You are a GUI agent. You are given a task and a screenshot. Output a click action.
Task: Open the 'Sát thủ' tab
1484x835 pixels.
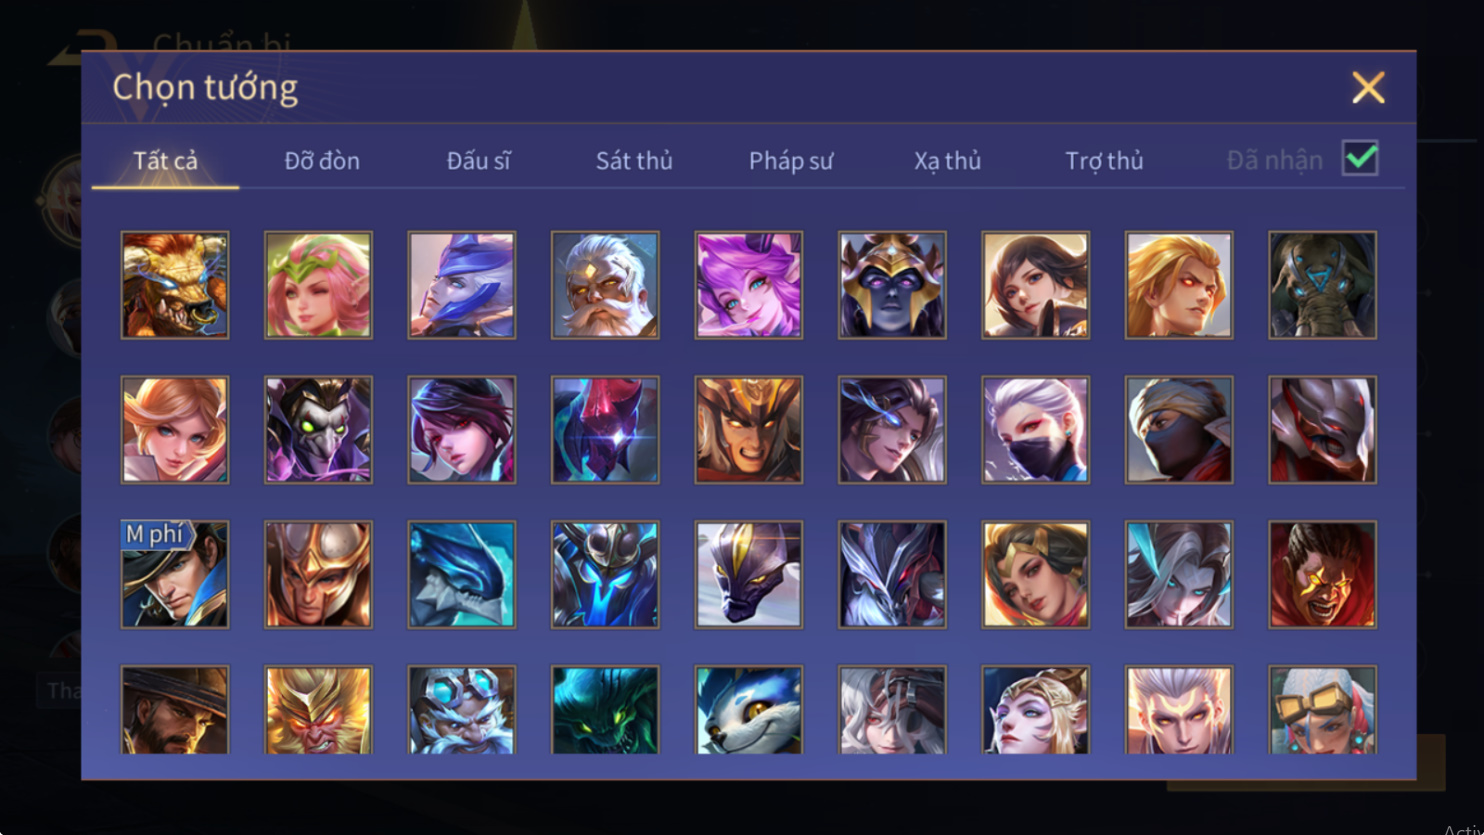coord(634,160)
